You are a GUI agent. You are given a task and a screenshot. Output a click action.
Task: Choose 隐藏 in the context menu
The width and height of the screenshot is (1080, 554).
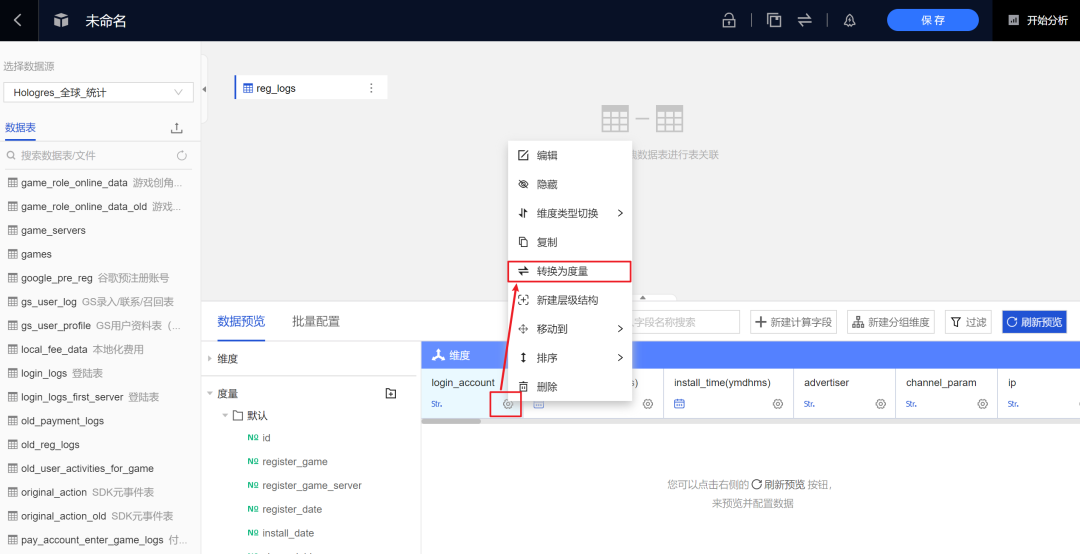(x=570, y=185)
